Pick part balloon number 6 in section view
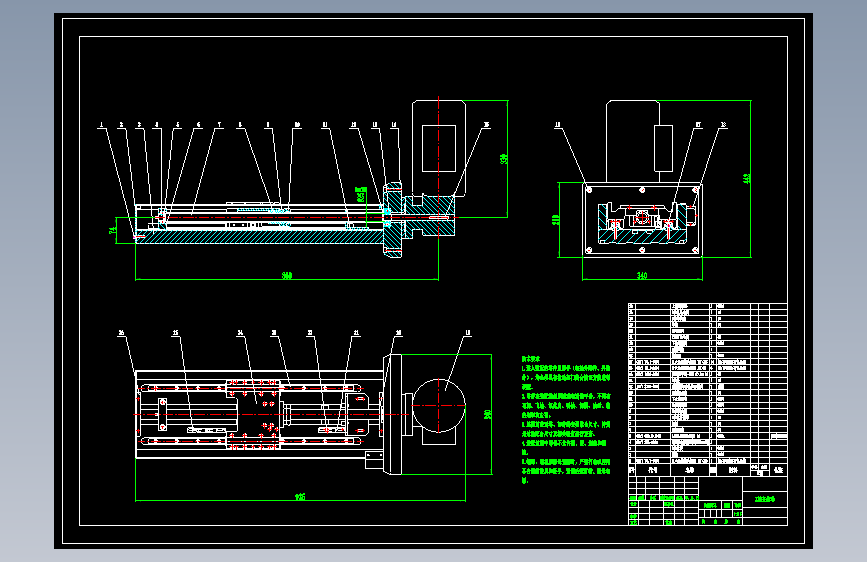This screenshot has height=562, width=867. [x=199, y=125]
